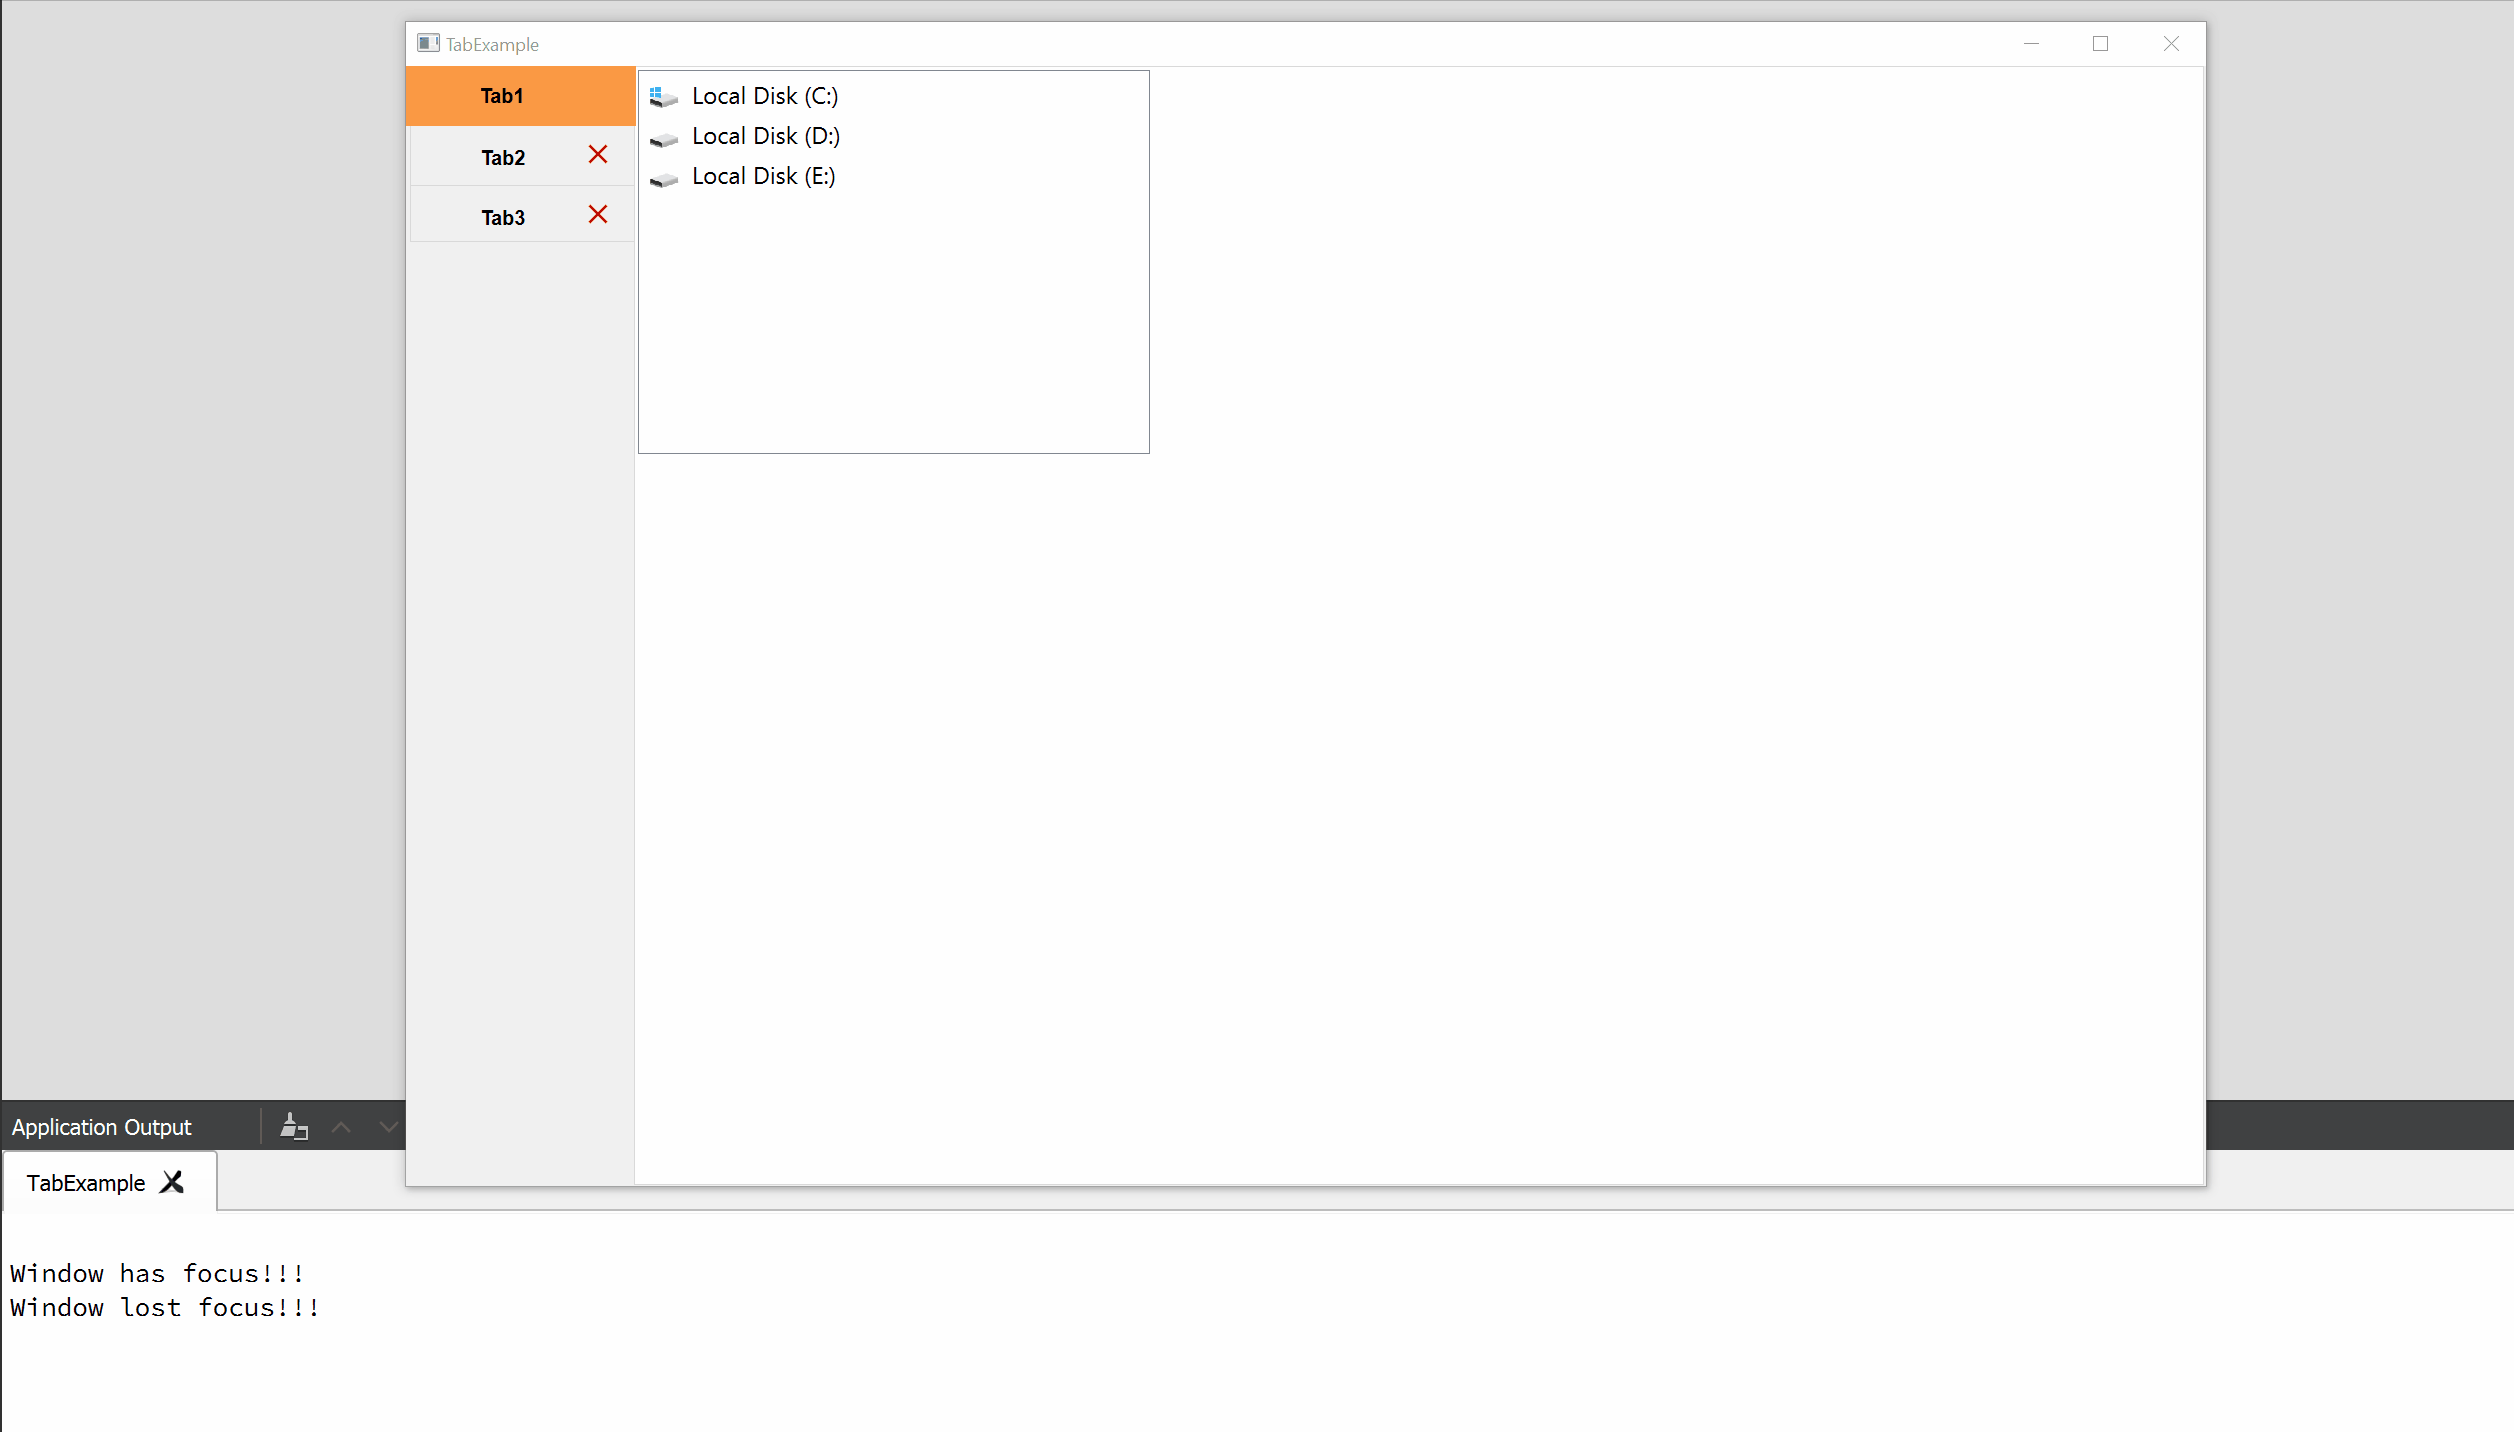Clear the application output with the broom icon
2514x1432 pixels.
[293, 1126]
